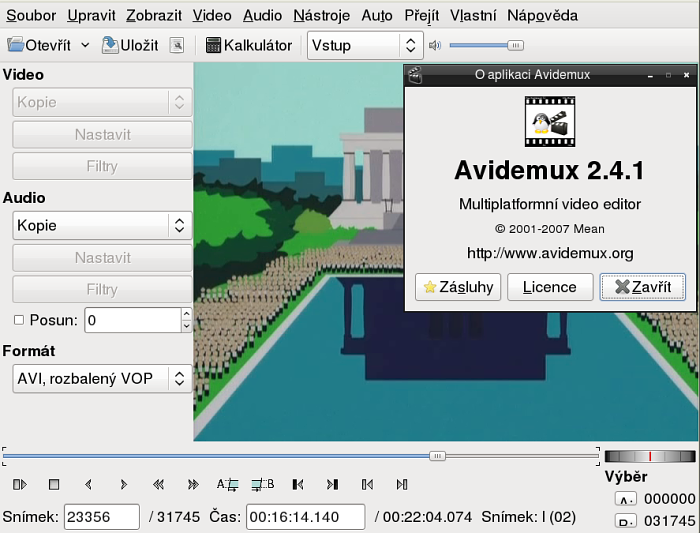700x533 pixels.
Task: Open the Formát AVI, rozbalený VOP dropdown
Action: (103, 379)
